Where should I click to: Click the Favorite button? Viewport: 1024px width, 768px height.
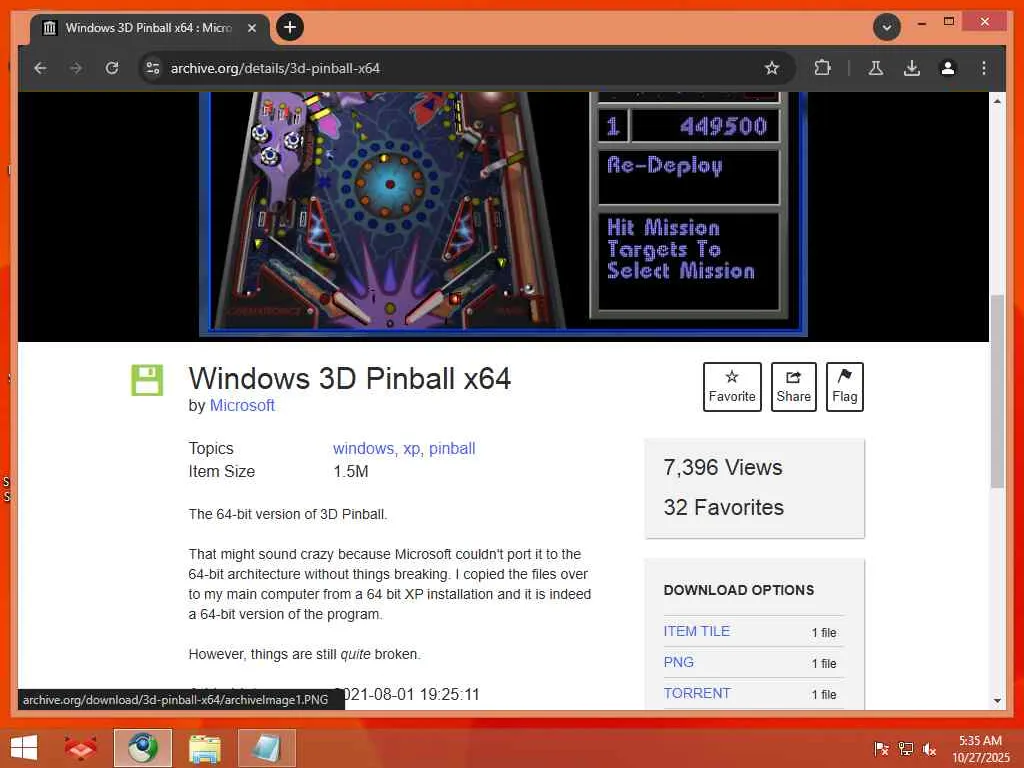(x=732, y=387)
